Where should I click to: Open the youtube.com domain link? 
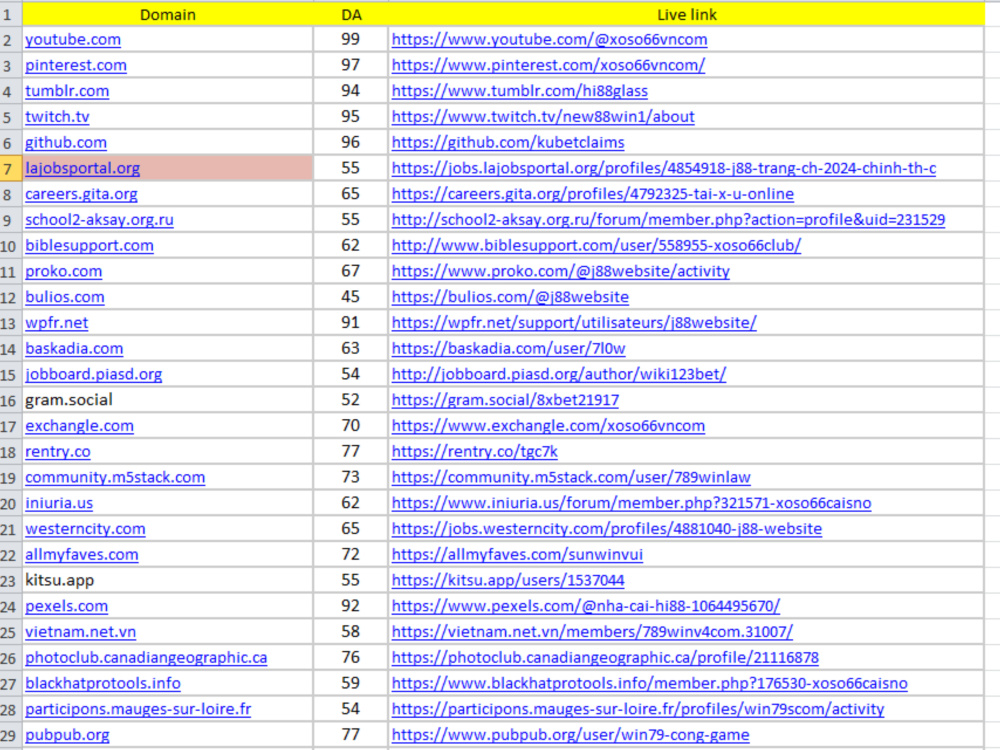point(73,40)
